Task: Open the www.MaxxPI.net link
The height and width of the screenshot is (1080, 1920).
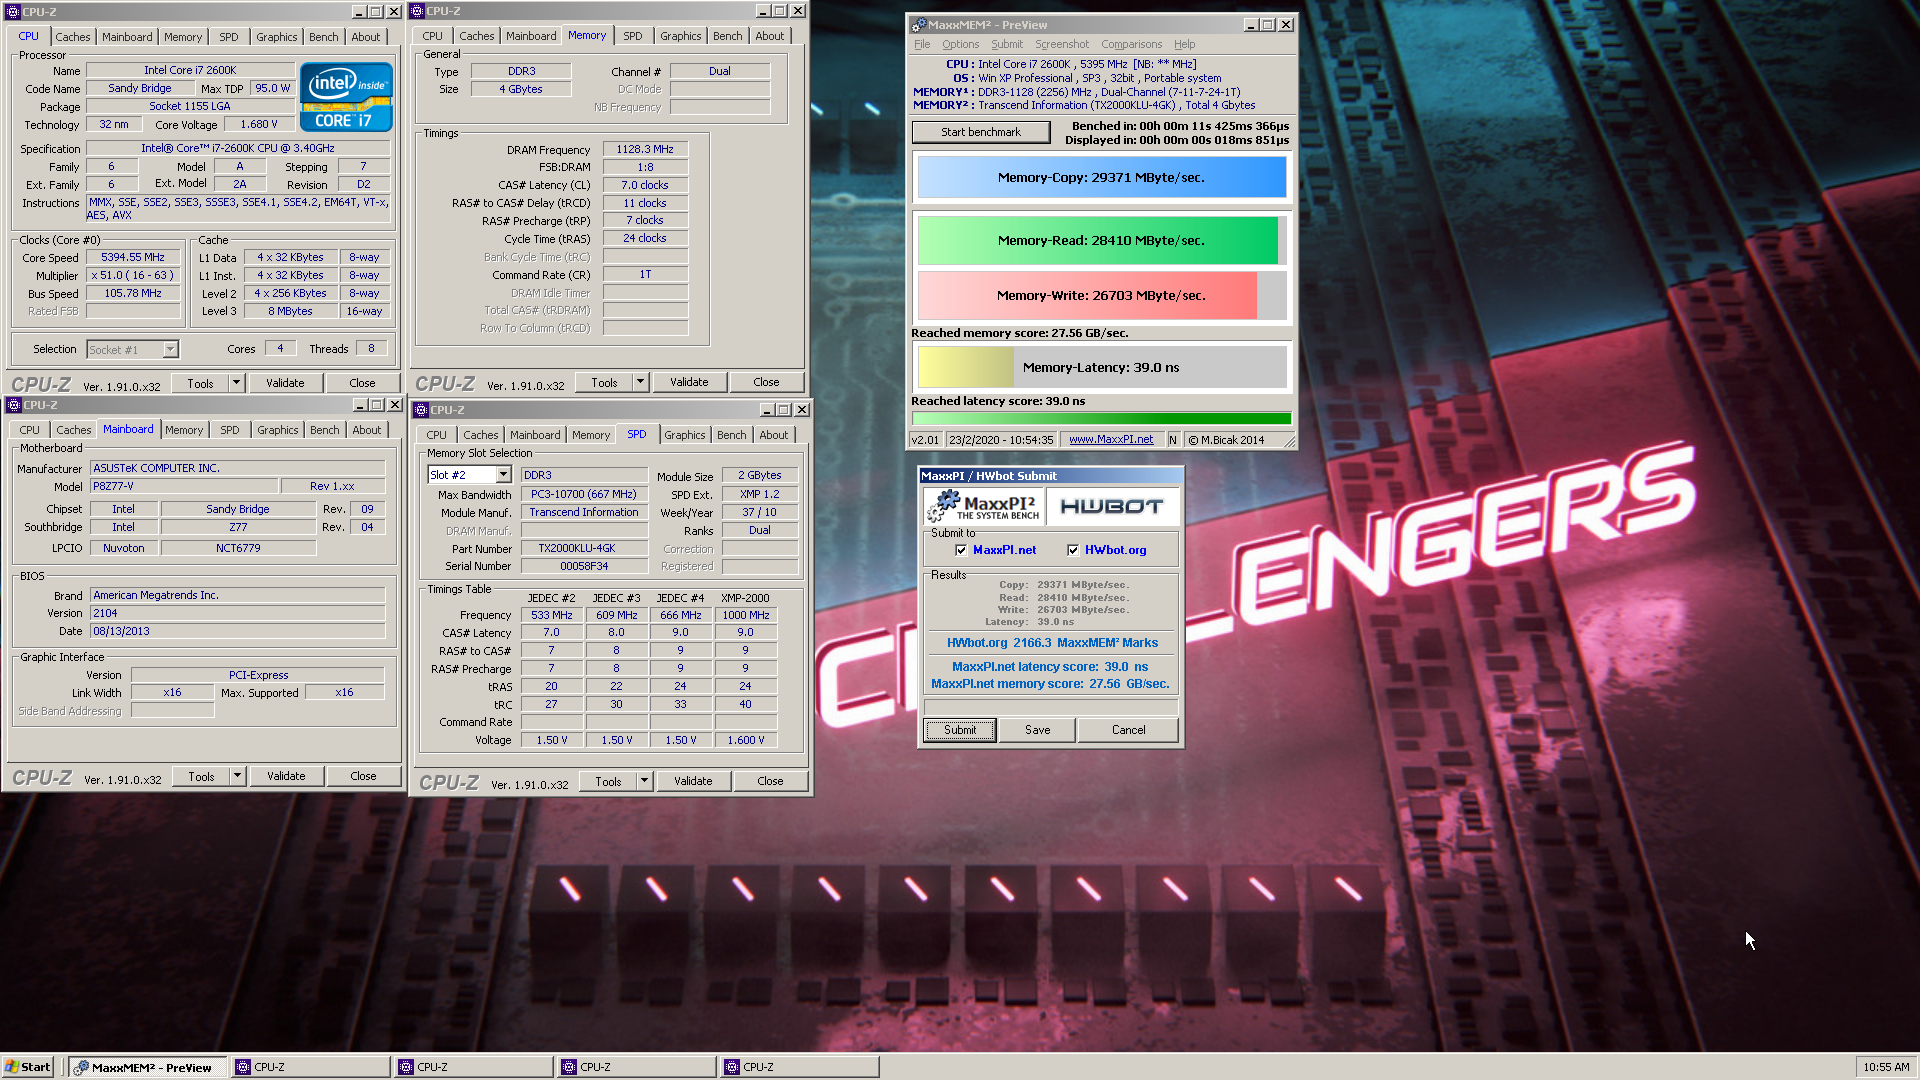Action: tap(1110, 440)
